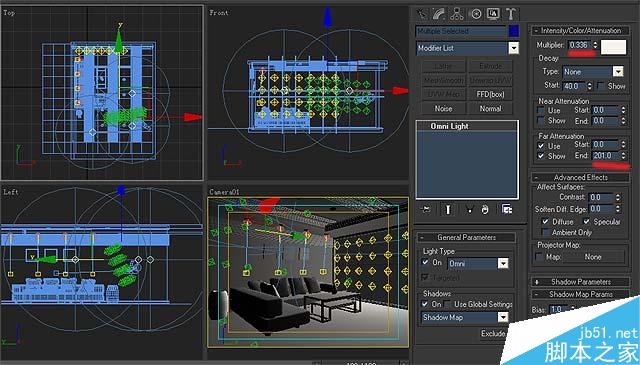This screenshot has width=640, height=365.
Task: Enable Near Attenuation Show checkbox
Action: click(541, 121)
